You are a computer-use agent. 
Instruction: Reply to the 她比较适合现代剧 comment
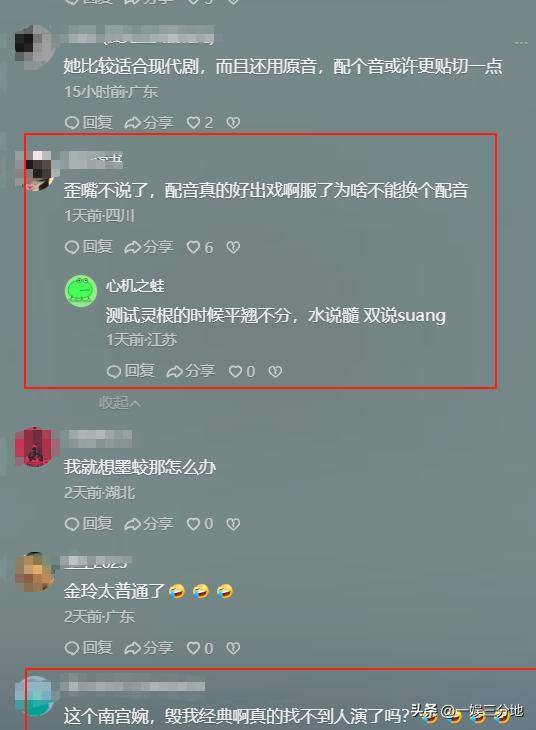(x=88, y=122)
